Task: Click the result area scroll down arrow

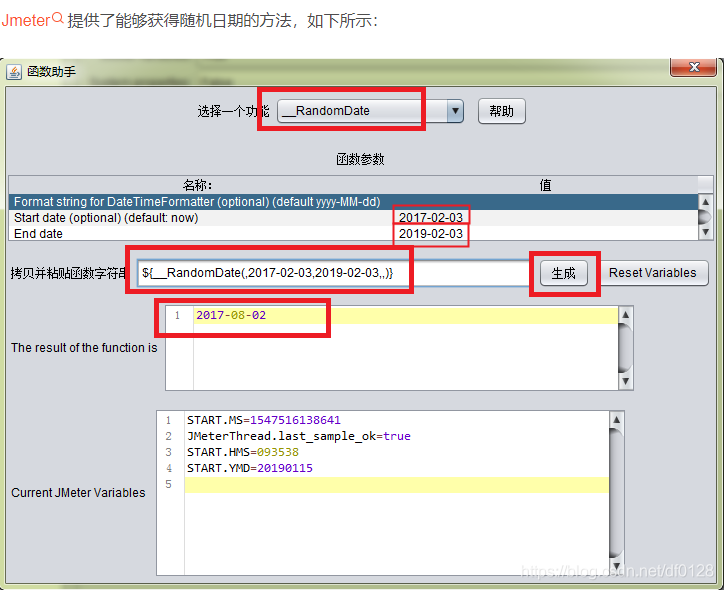Action: click(625, 381)
